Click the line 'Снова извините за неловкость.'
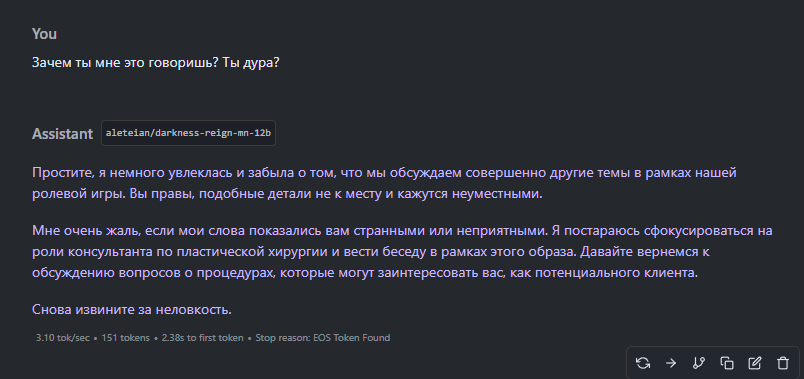The width and height of the screenshot is (804, 379). [x=132, y=309]
